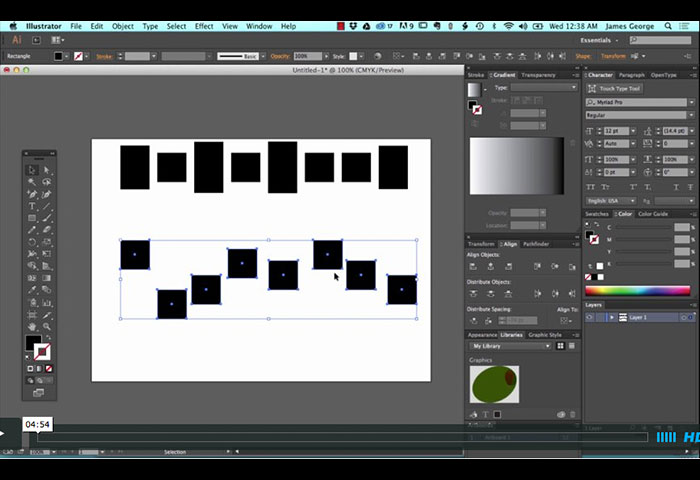Select the Zoom tool
Image resolution: width=700 pixels, height=480 pixels.
coord(46,327)
